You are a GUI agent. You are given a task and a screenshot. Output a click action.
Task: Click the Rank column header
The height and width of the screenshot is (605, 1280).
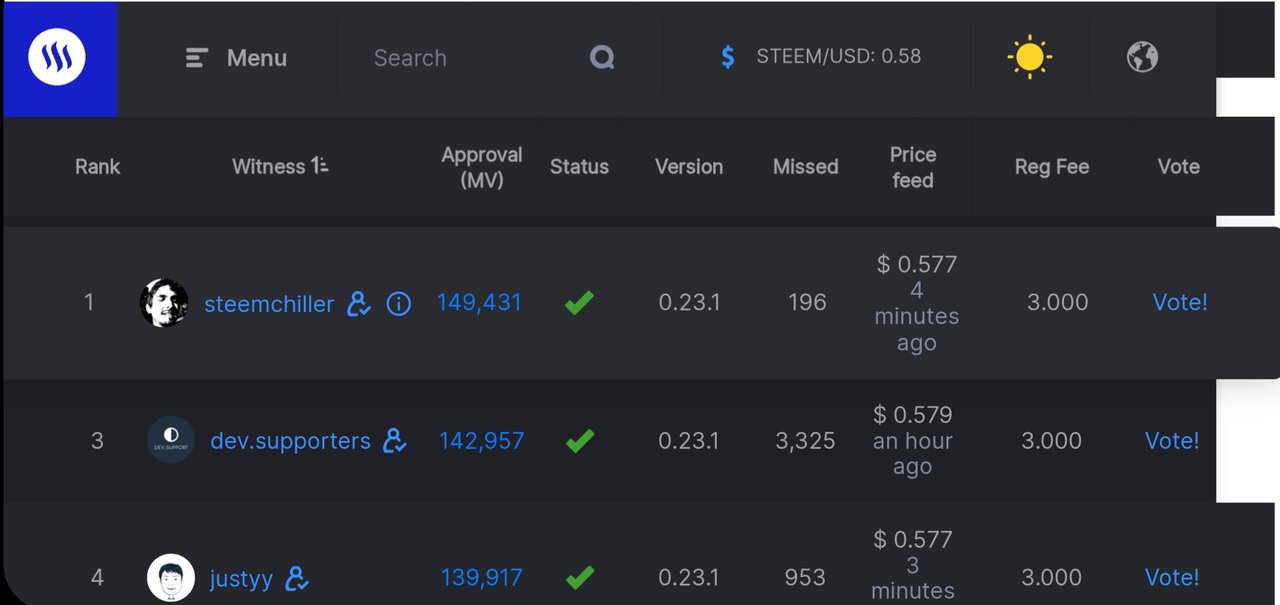pos(97,167)
